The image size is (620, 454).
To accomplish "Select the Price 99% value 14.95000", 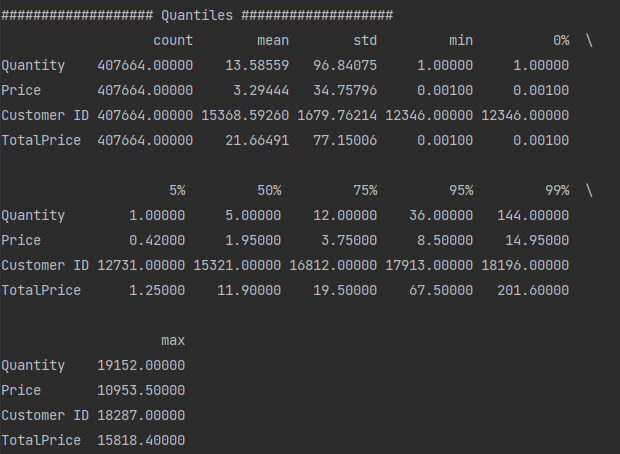I will (537, 240).
